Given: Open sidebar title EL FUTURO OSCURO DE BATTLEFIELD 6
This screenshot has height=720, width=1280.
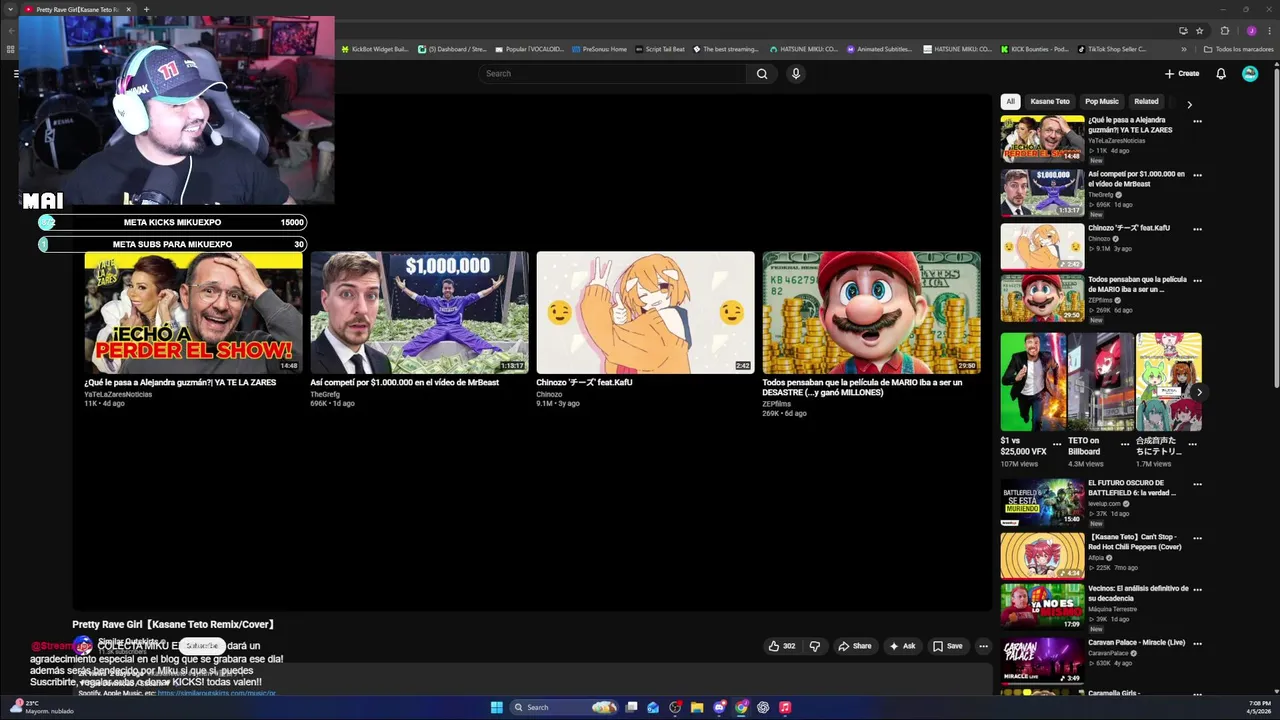Looking at the screenshot, I should pos(1132,488).
